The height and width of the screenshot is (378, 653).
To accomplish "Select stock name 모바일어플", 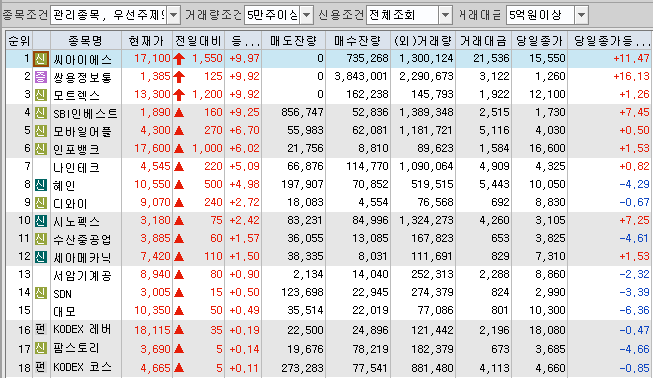I will (82, 131).
